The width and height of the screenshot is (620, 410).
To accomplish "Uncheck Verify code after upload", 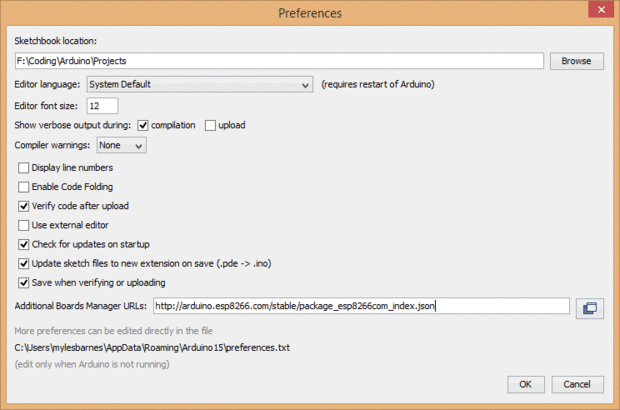I will [24, 205].
